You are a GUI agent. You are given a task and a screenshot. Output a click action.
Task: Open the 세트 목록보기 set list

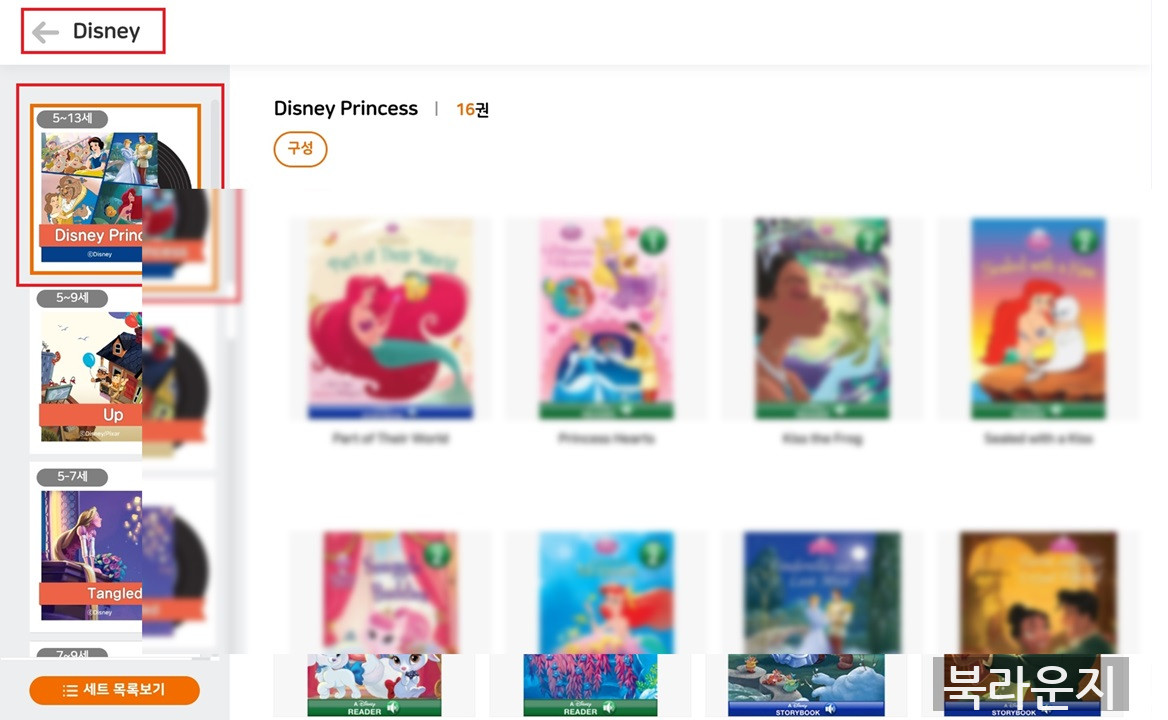tap(114, 690)
